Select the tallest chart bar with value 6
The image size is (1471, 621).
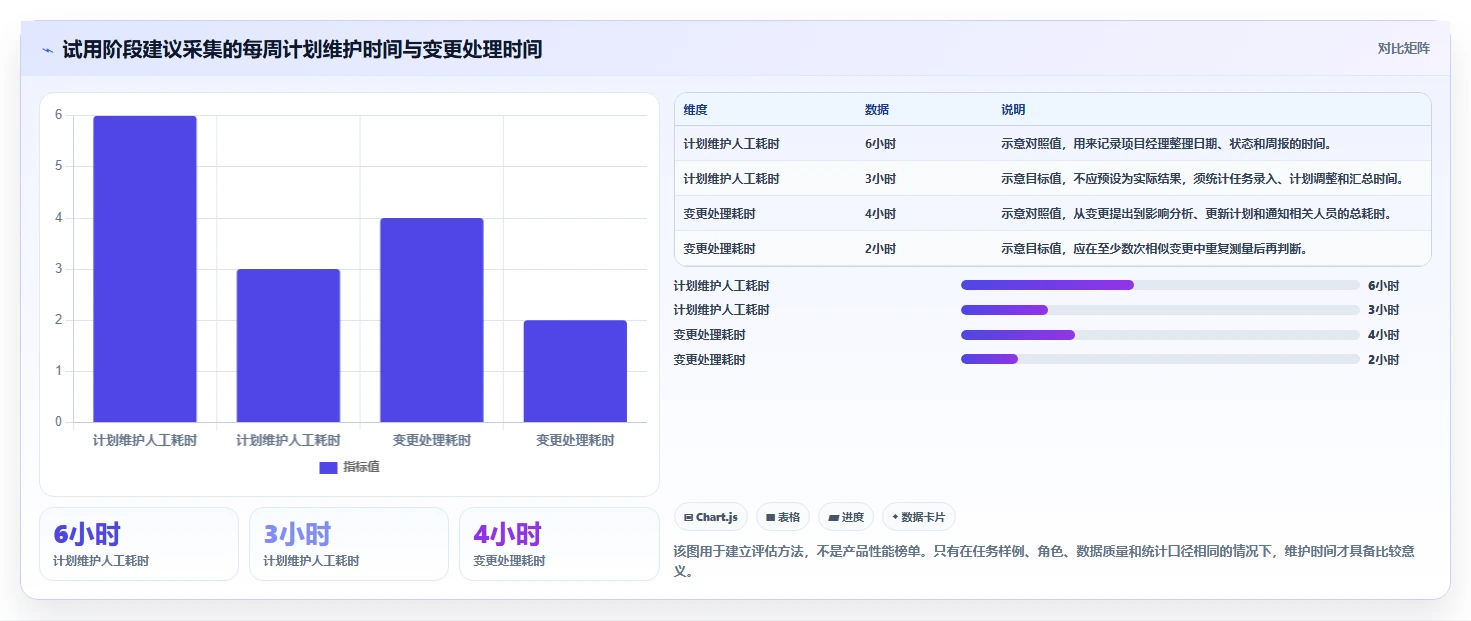click(145, 269)
